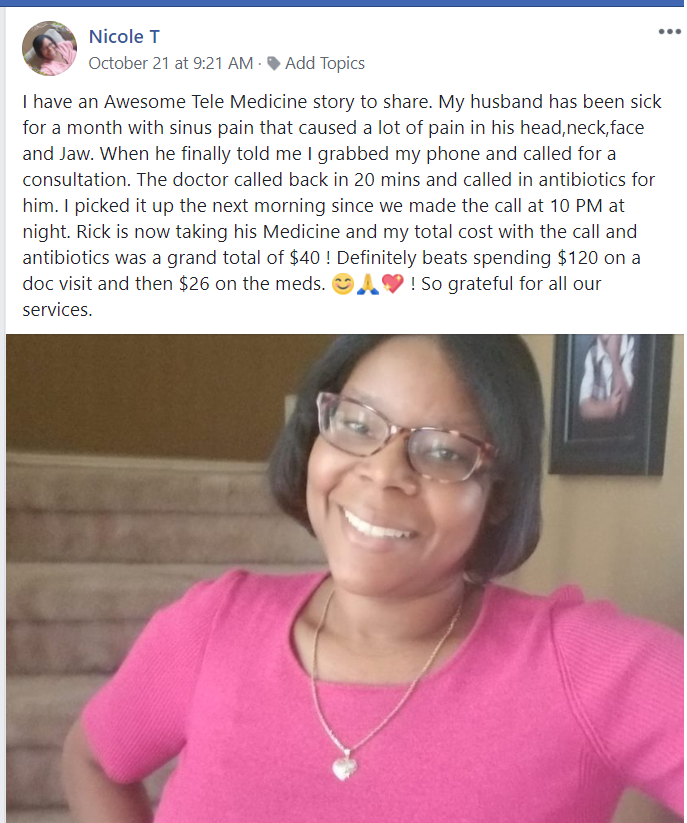
Task: Click the "$40" amount in the post
Action: click(305, 258)
